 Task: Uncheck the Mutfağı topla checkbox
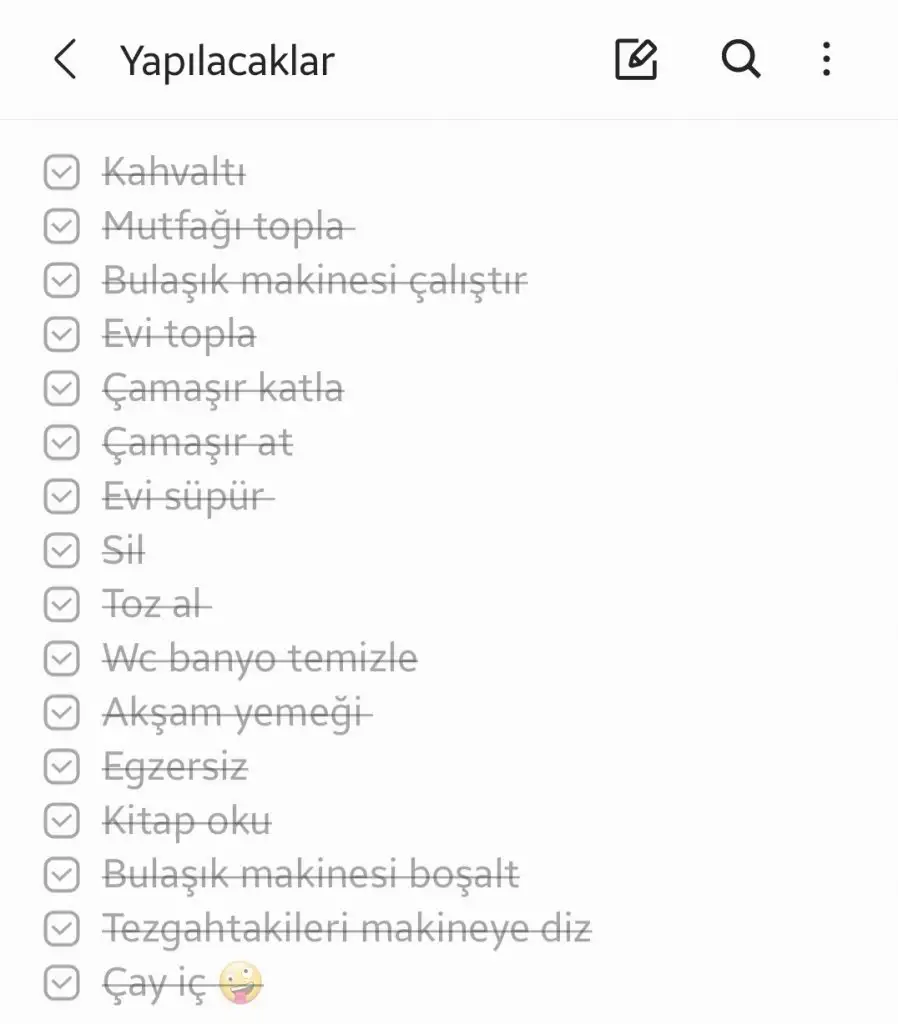(x=62, y=227)
